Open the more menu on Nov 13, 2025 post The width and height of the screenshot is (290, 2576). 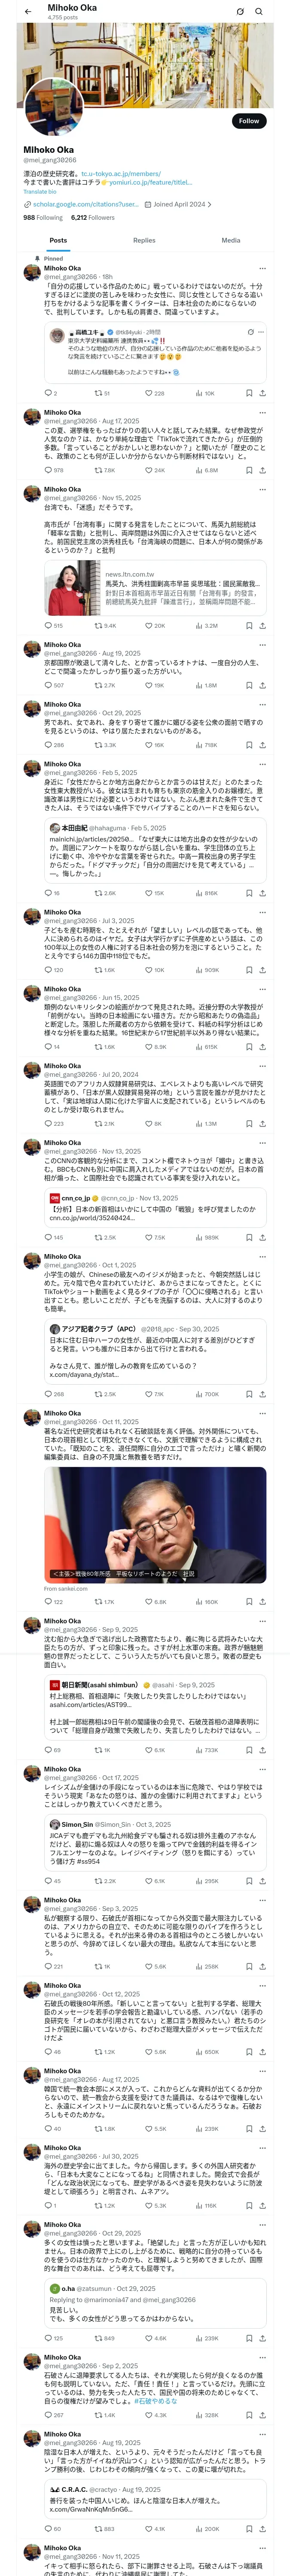click(263, 1142)
